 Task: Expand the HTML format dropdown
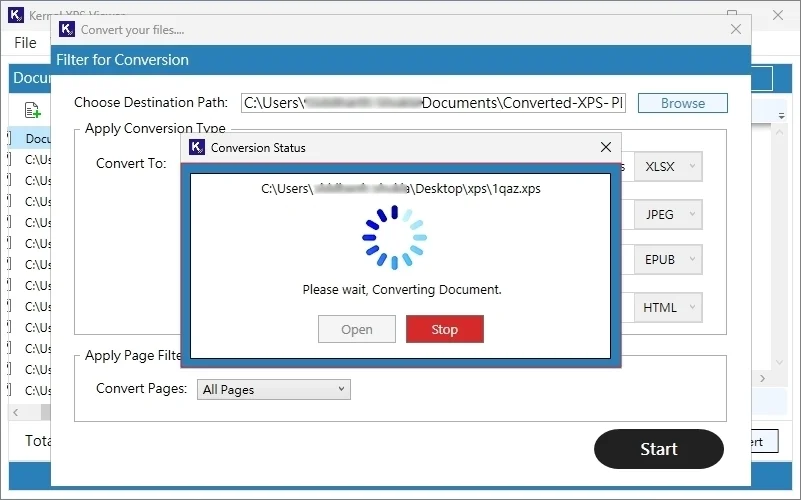pos(668,307)
